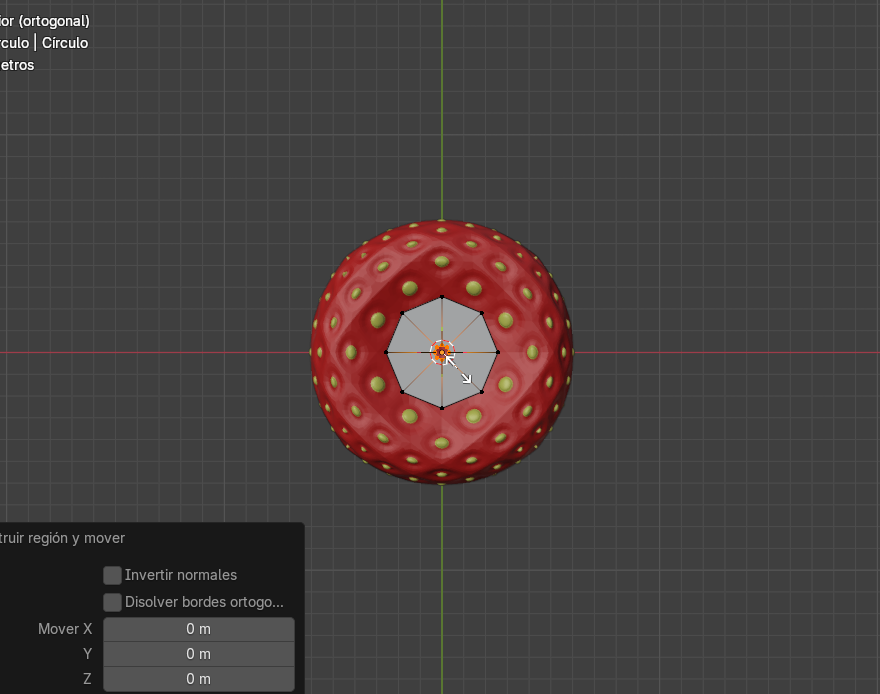880x694 pixels.
Task: Click the Z move value field
Action: (x=199, y=679)
